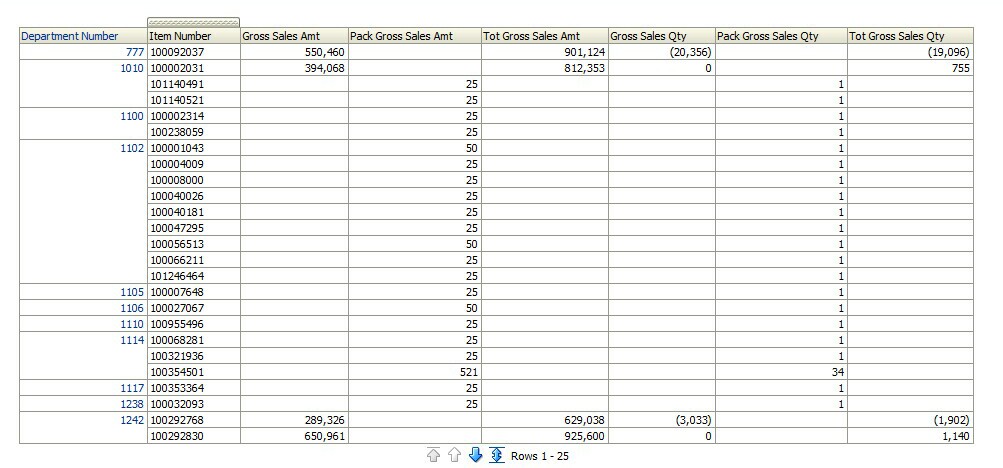Screen dimensions: 1003x468
Task: Click item number 101140521
Action: click(177, 100)
